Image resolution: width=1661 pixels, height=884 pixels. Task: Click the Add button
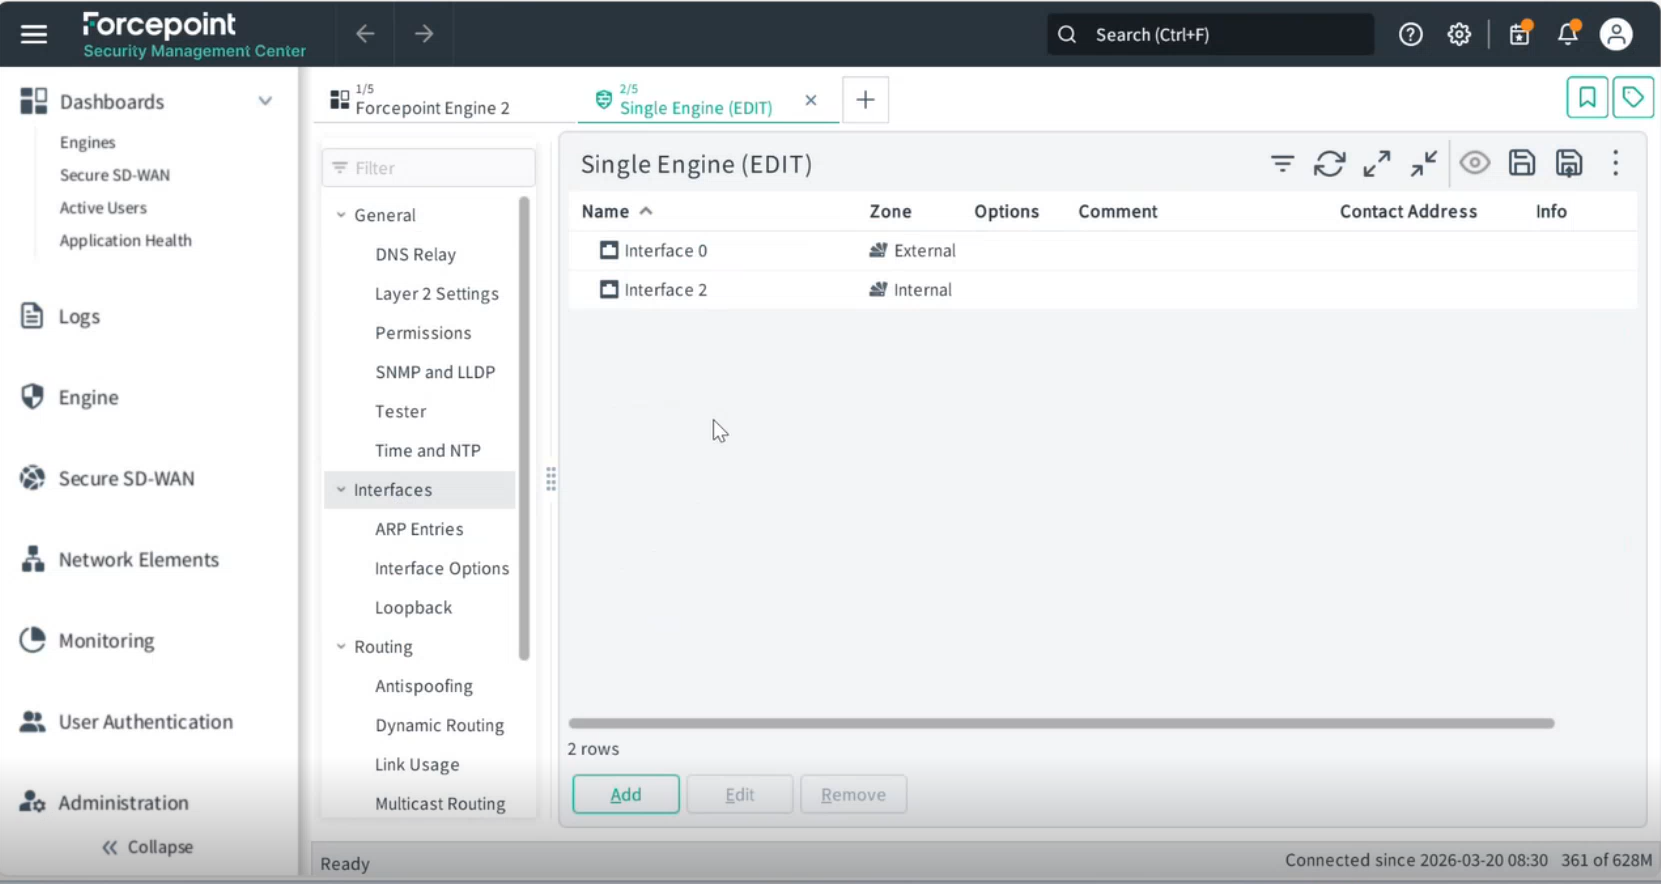pos(626,794)
